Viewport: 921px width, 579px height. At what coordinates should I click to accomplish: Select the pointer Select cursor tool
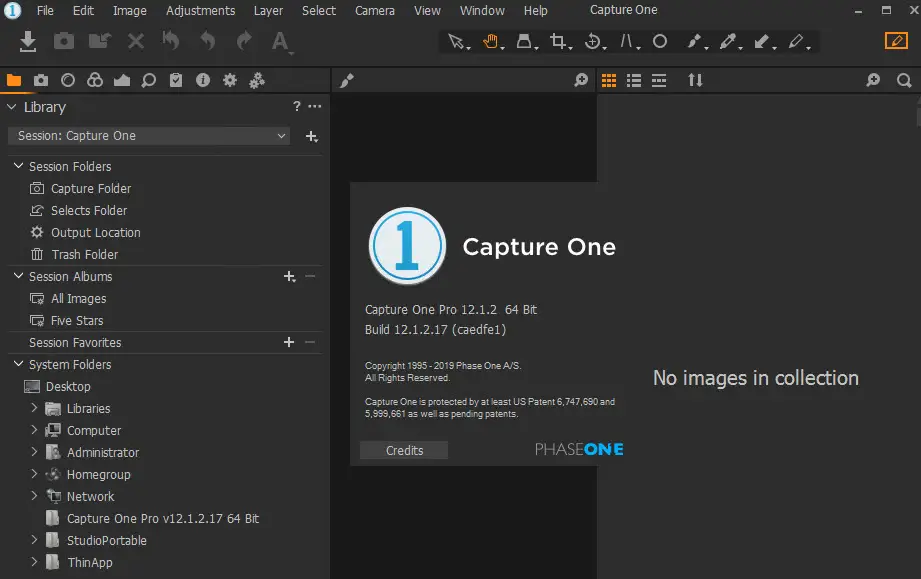point(458,42)
